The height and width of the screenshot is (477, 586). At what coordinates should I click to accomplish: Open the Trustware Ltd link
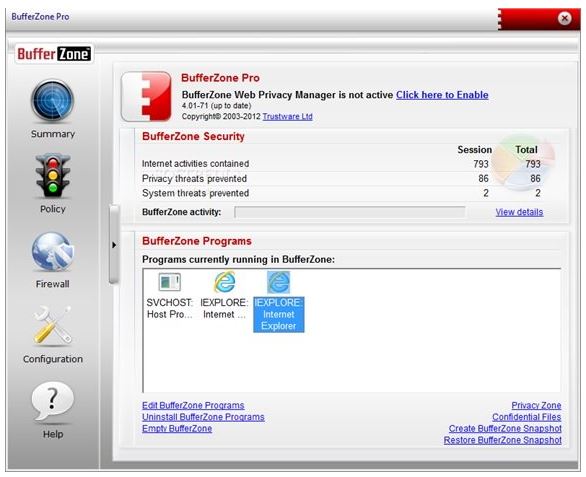click(287, 116)
